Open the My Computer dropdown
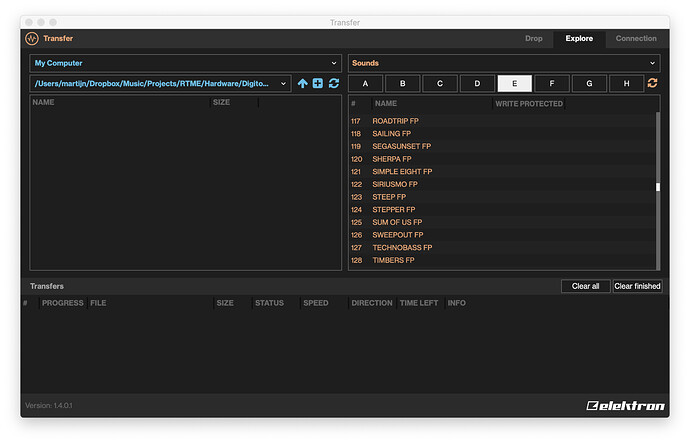The width and height of the screenshot is (690, 442). 185,63
